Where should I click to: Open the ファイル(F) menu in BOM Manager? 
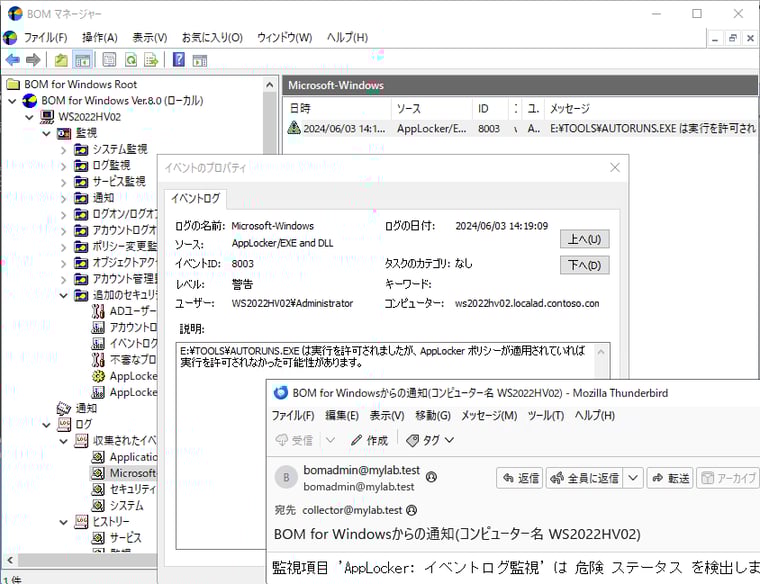46,37
